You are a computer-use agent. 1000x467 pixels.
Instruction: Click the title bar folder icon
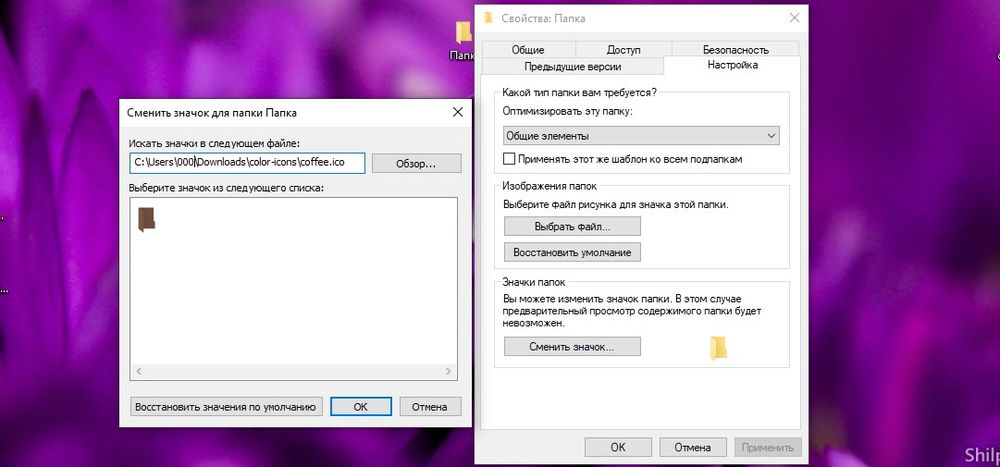pyautogui.click(x=488, y=18)
